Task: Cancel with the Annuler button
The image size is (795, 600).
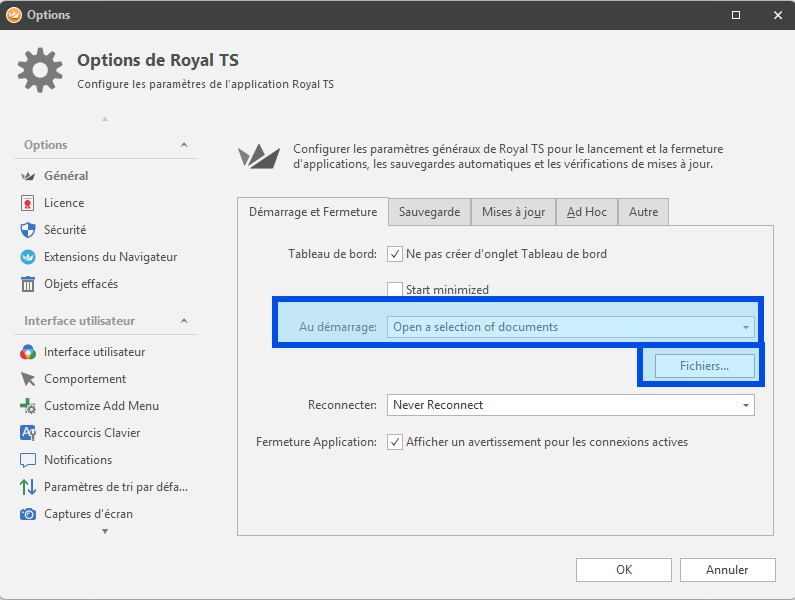Action: pos(728,570)
